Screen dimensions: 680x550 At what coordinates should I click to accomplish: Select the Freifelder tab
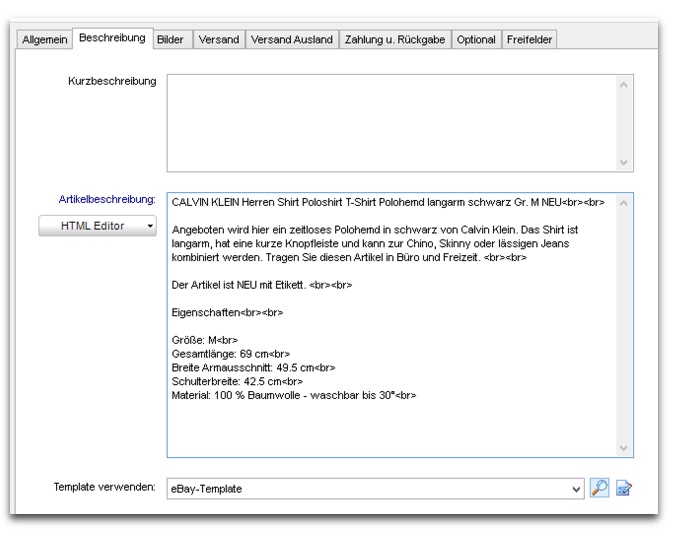(x=530, y=40)
